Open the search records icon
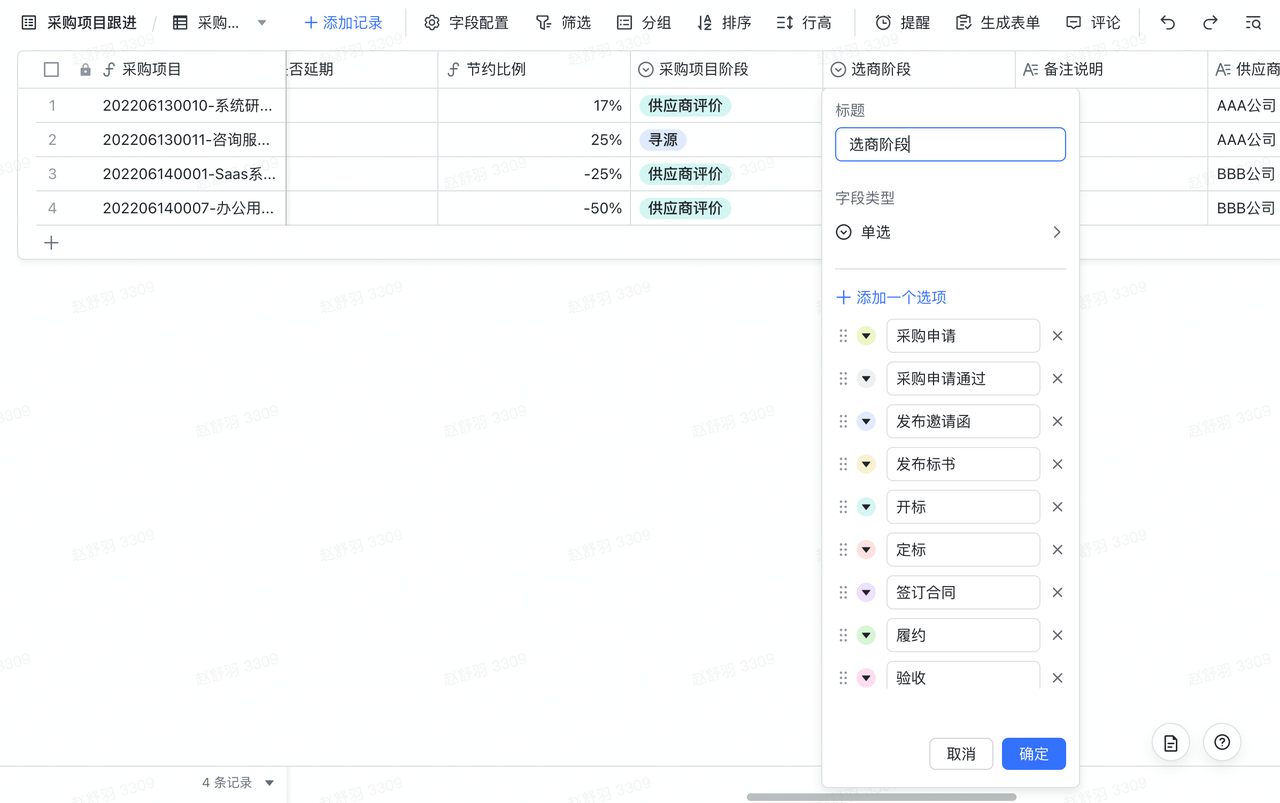The height and width of the screenshot is (803, 1280). coord(1253,22)
